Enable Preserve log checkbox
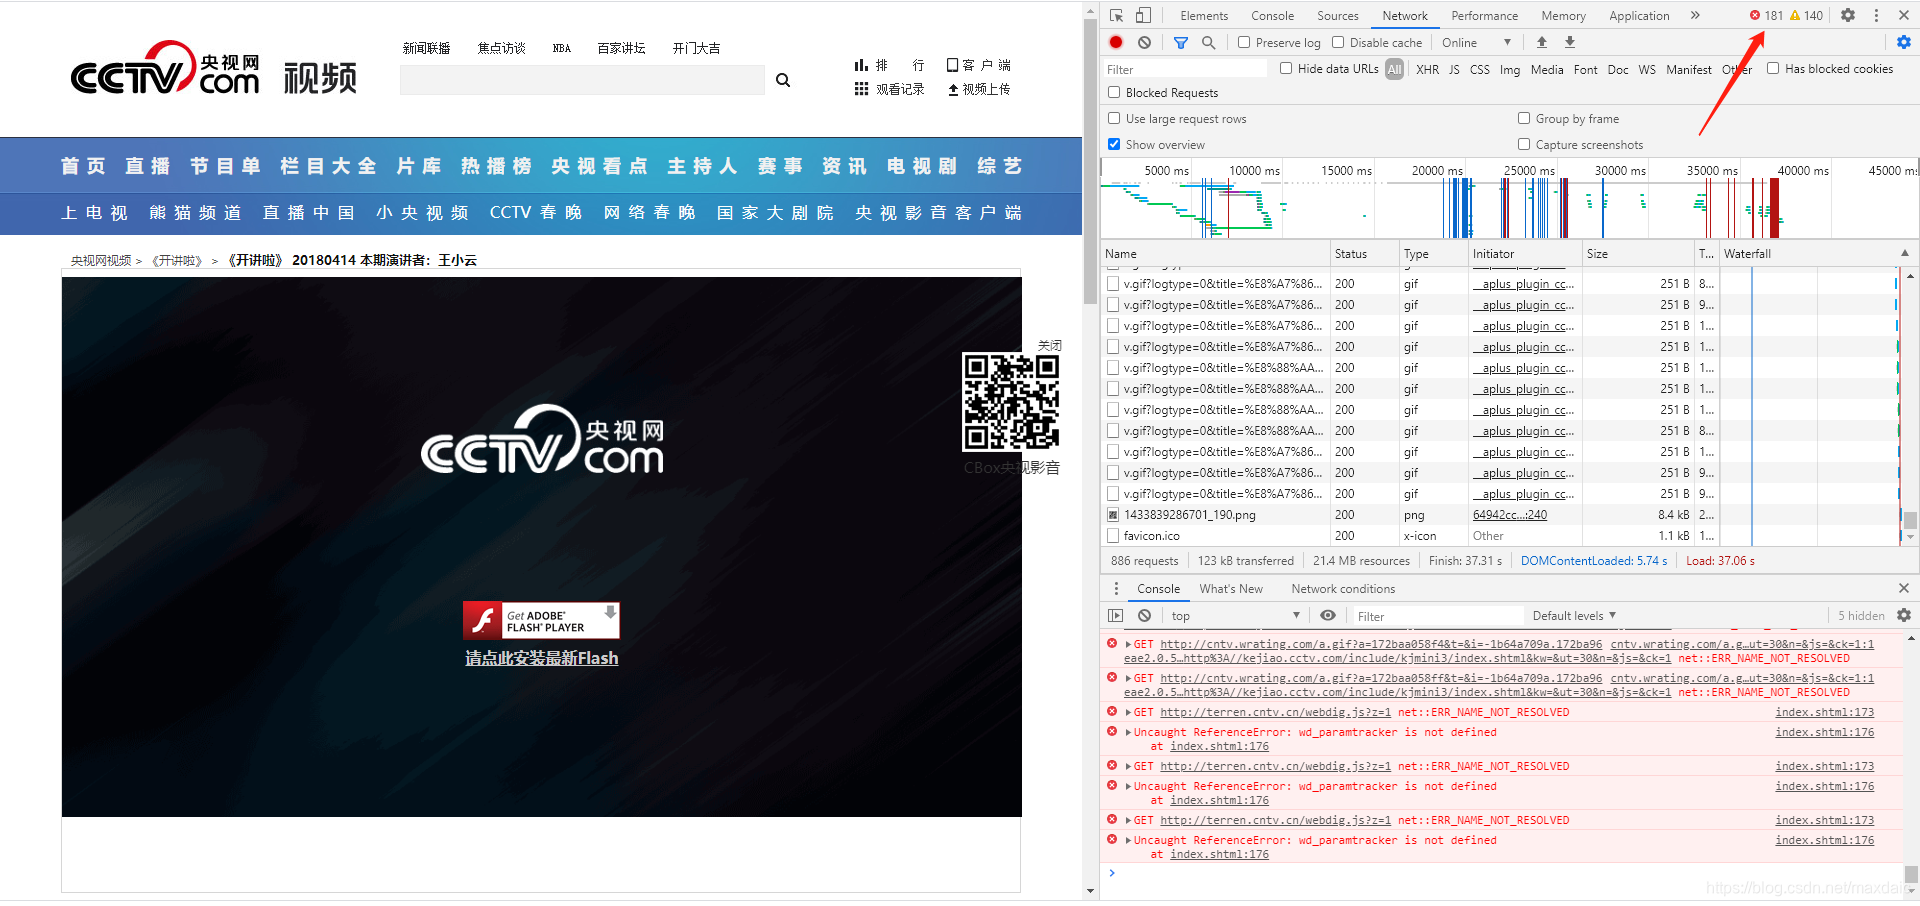 click(x=1244, y=42)
